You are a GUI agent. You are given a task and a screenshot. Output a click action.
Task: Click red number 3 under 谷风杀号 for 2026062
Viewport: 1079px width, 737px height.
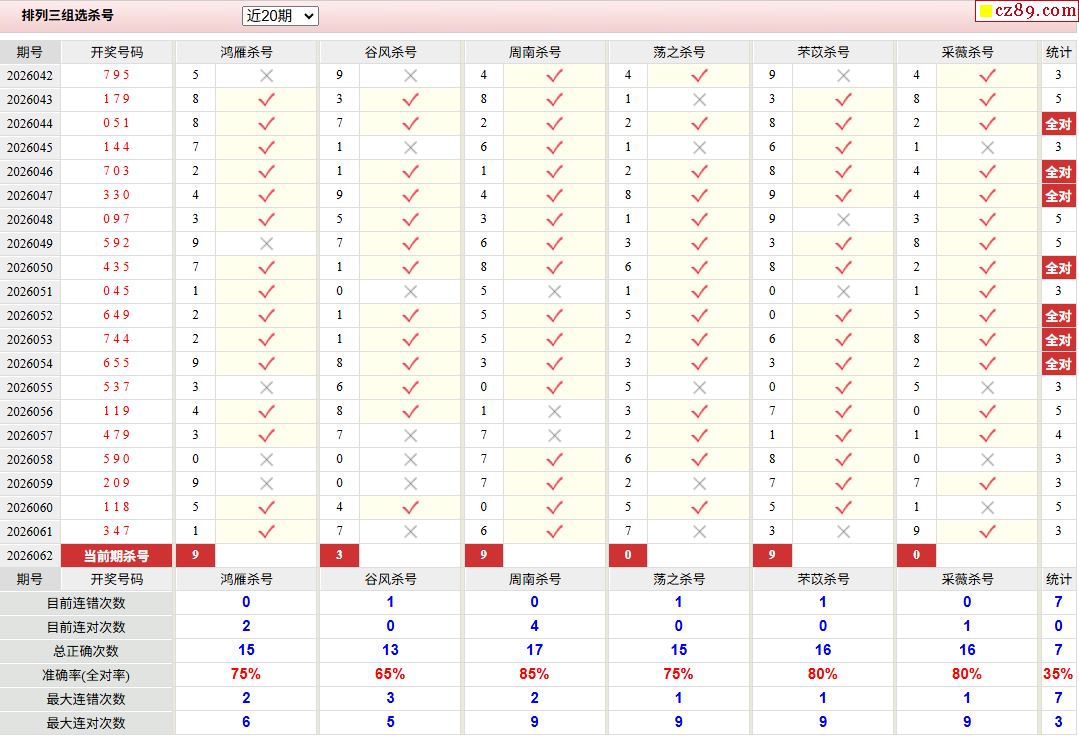339,556
